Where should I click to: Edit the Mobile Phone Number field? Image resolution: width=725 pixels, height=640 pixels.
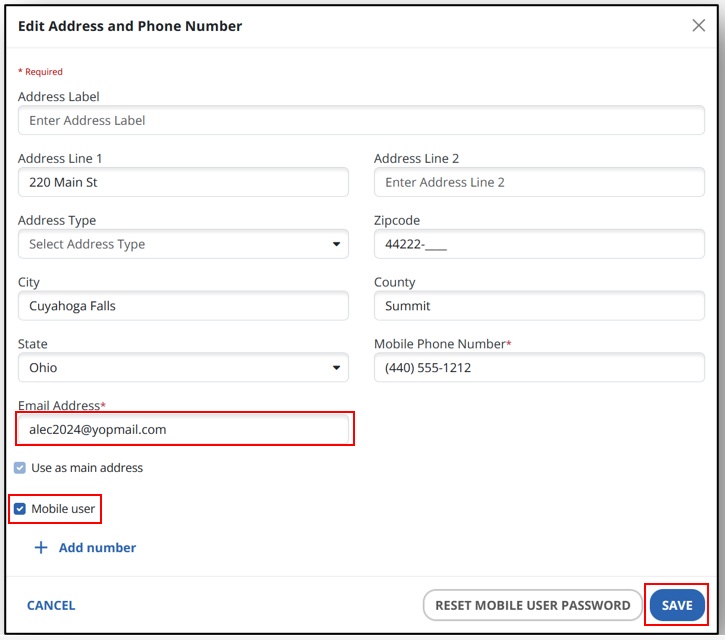tap(539, 368)
